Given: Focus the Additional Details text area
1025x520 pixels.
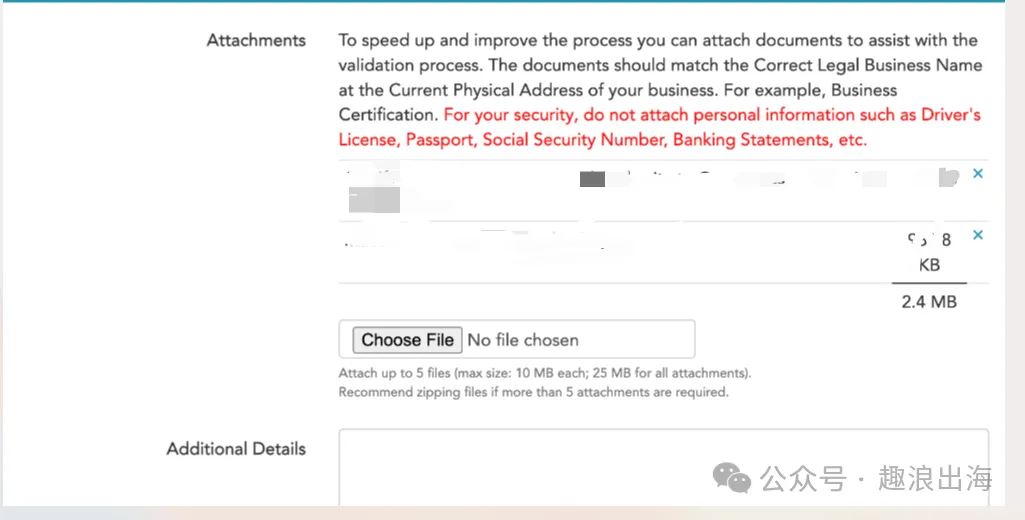Looking at the screenshot, I should pos(664,467).
